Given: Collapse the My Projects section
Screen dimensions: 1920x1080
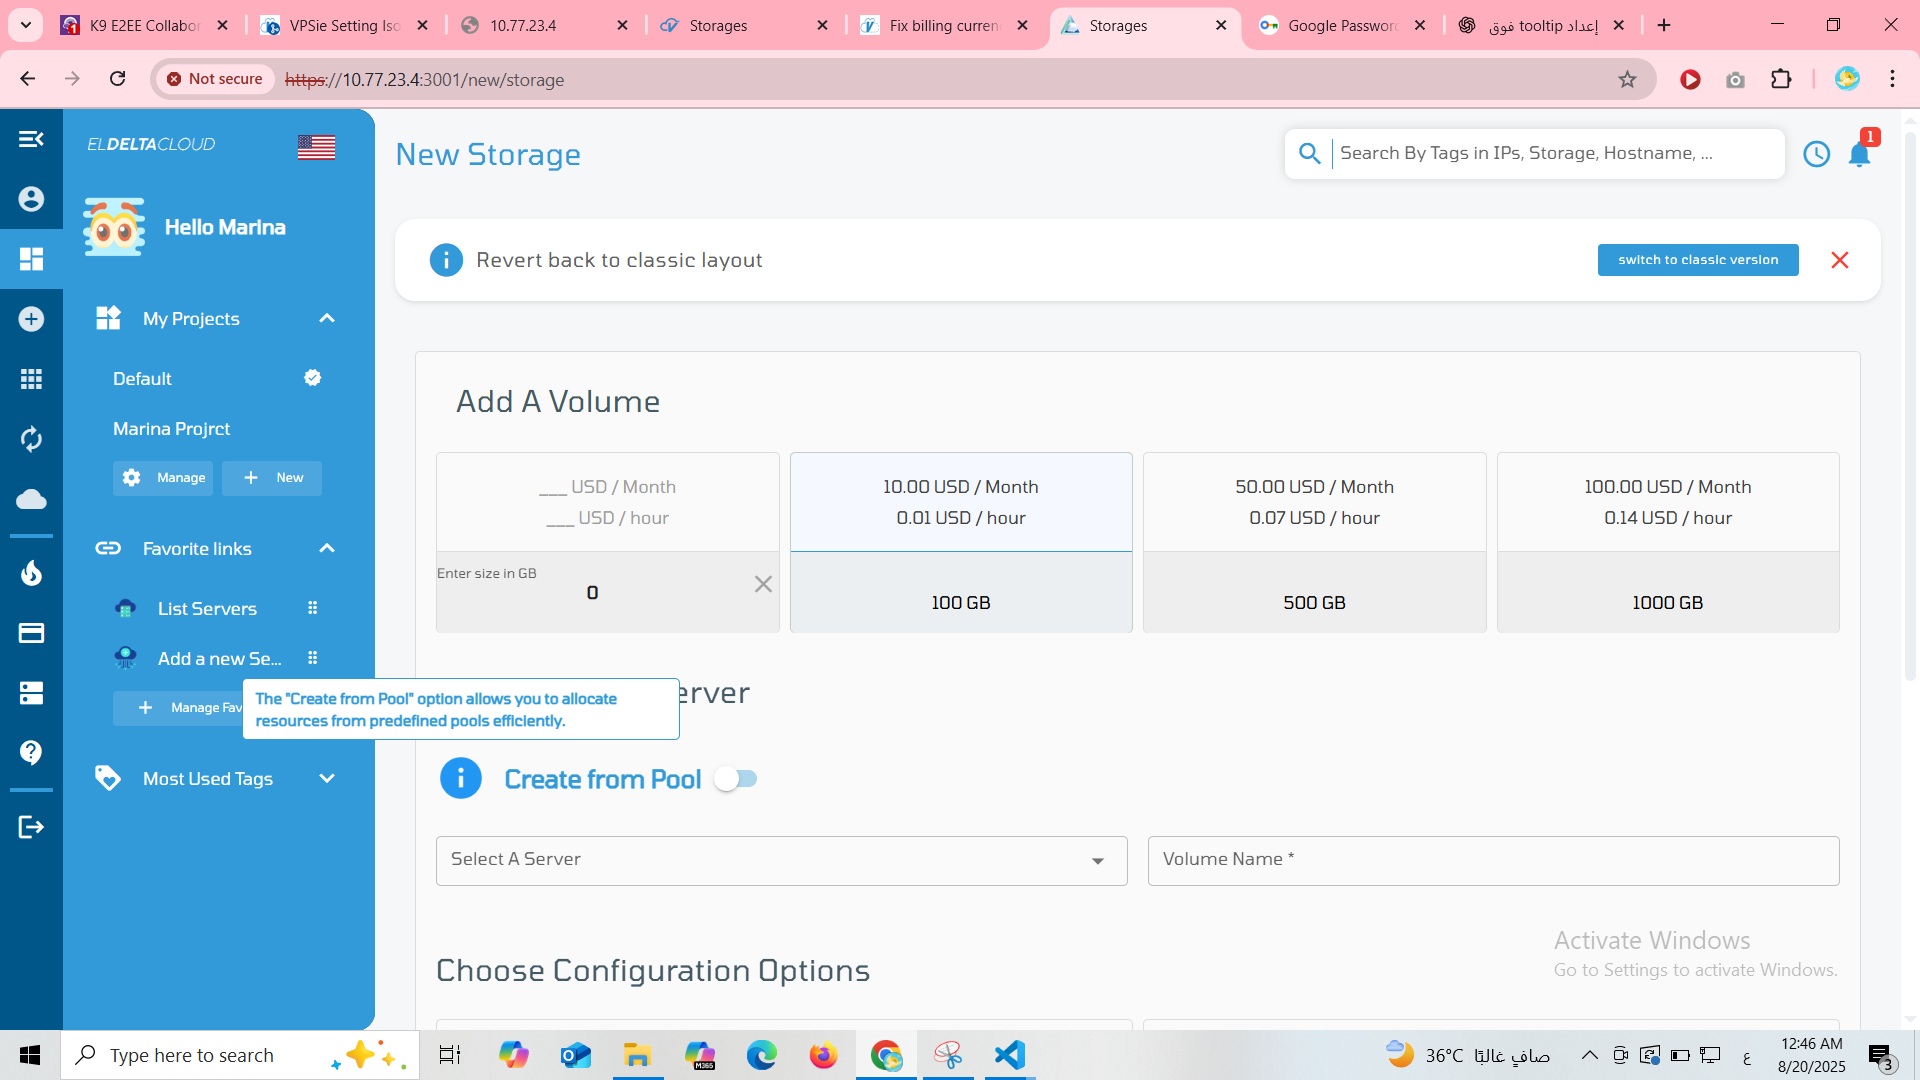Looking at the screenshot, I should pos(327,318).
